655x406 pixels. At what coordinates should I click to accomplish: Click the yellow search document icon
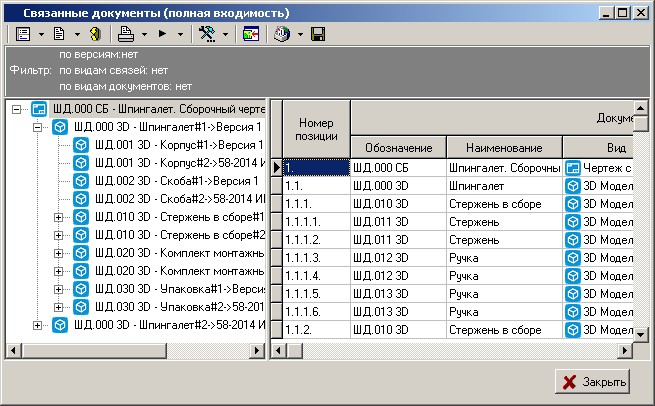tap(95, 34)
